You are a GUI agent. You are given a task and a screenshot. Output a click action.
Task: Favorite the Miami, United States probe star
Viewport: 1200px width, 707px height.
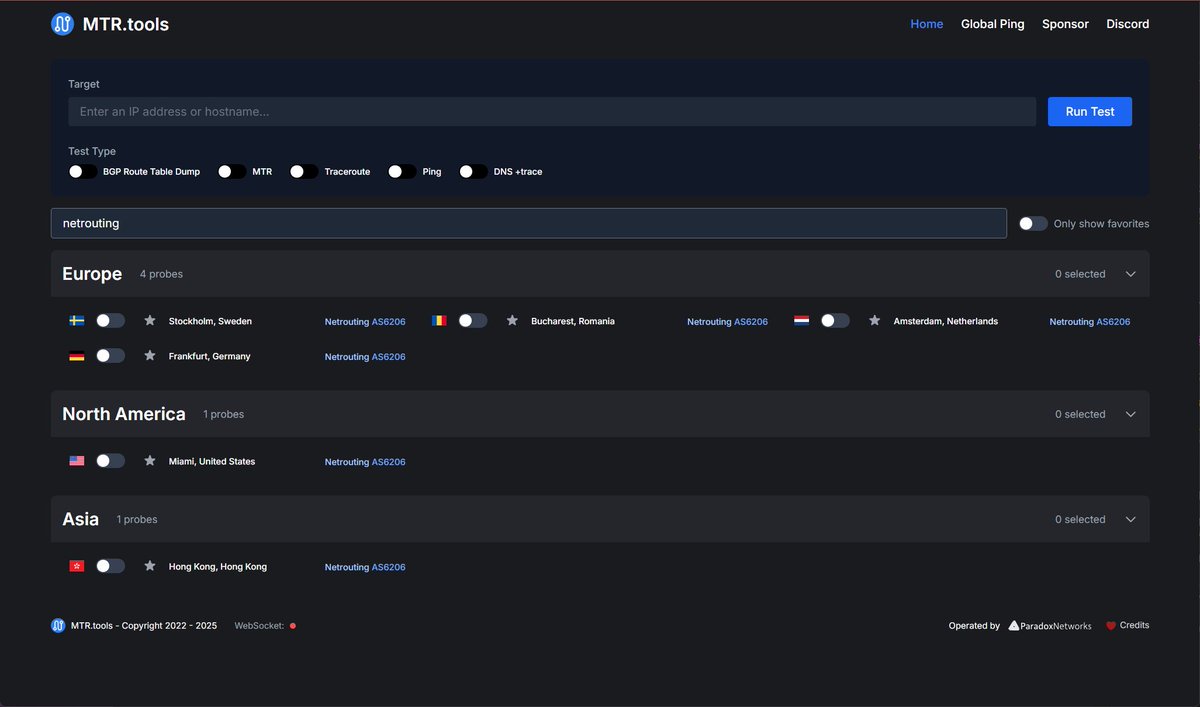pyautogui.click(x=150, y=461)
